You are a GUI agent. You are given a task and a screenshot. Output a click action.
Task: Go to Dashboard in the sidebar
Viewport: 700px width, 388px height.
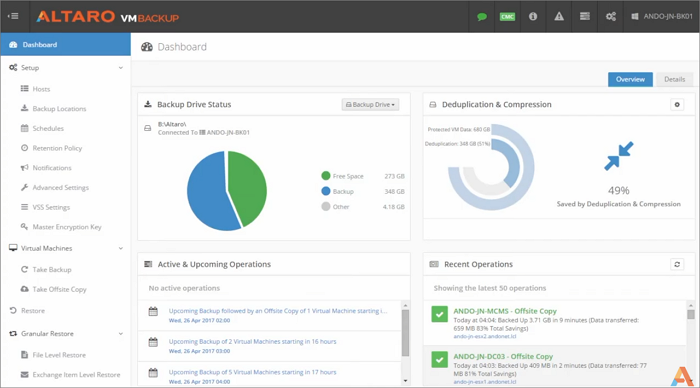66,44
